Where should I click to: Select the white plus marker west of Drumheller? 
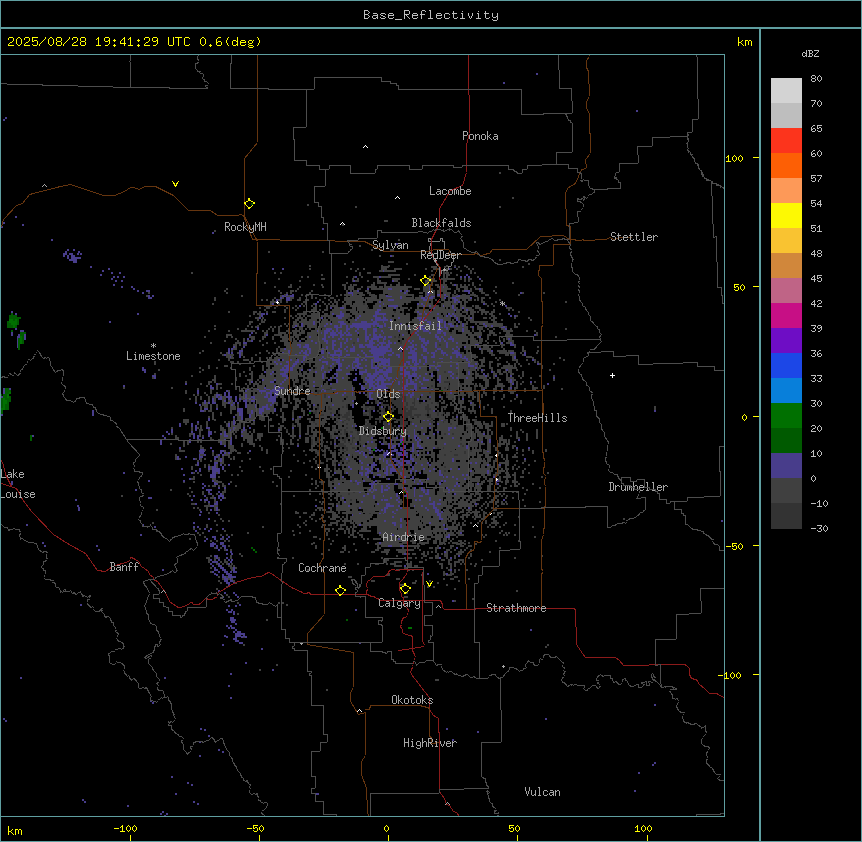tap(612, 375)
